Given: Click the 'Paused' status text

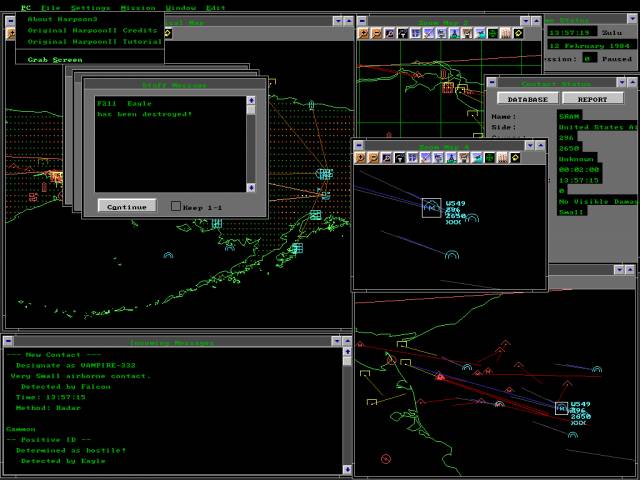Looking at the screenshot, I should click(617, 59).
